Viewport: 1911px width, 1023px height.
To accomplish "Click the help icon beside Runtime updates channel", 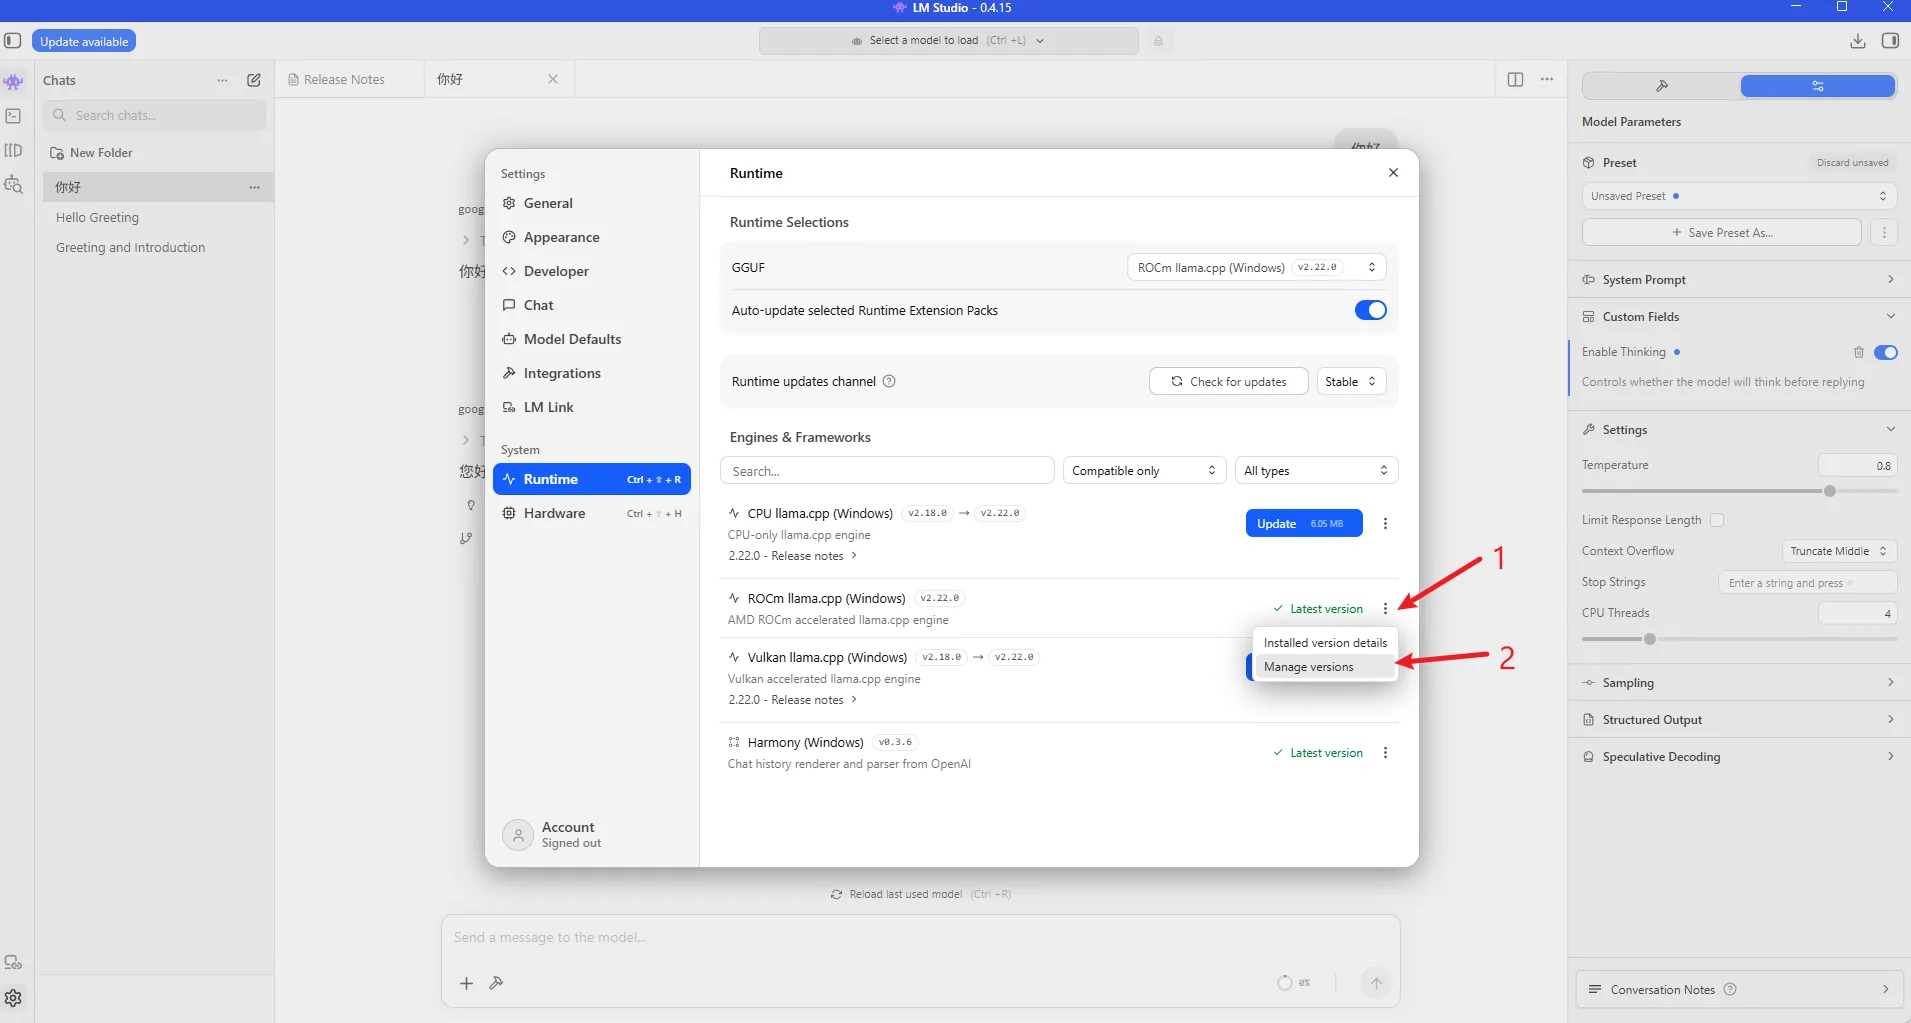I will pos(889,381).
